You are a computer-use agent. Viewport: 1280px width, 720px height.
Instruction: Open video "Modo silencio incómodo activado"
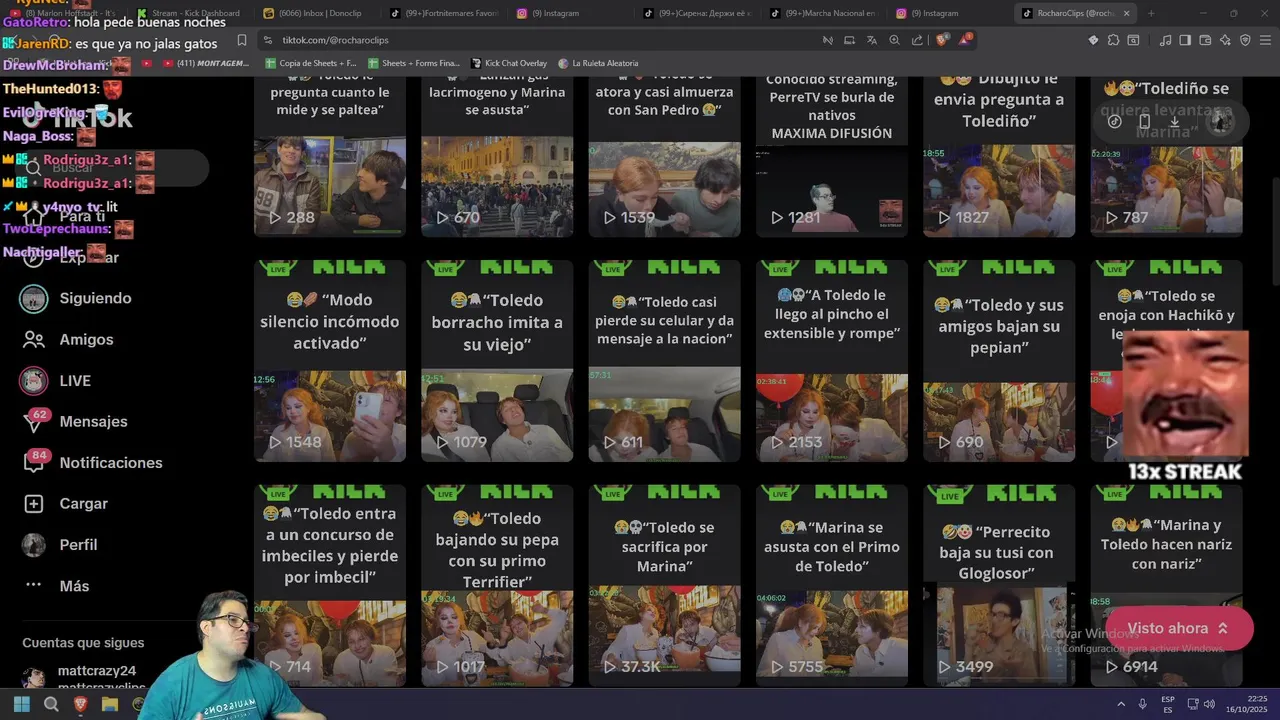coord(330,361)
